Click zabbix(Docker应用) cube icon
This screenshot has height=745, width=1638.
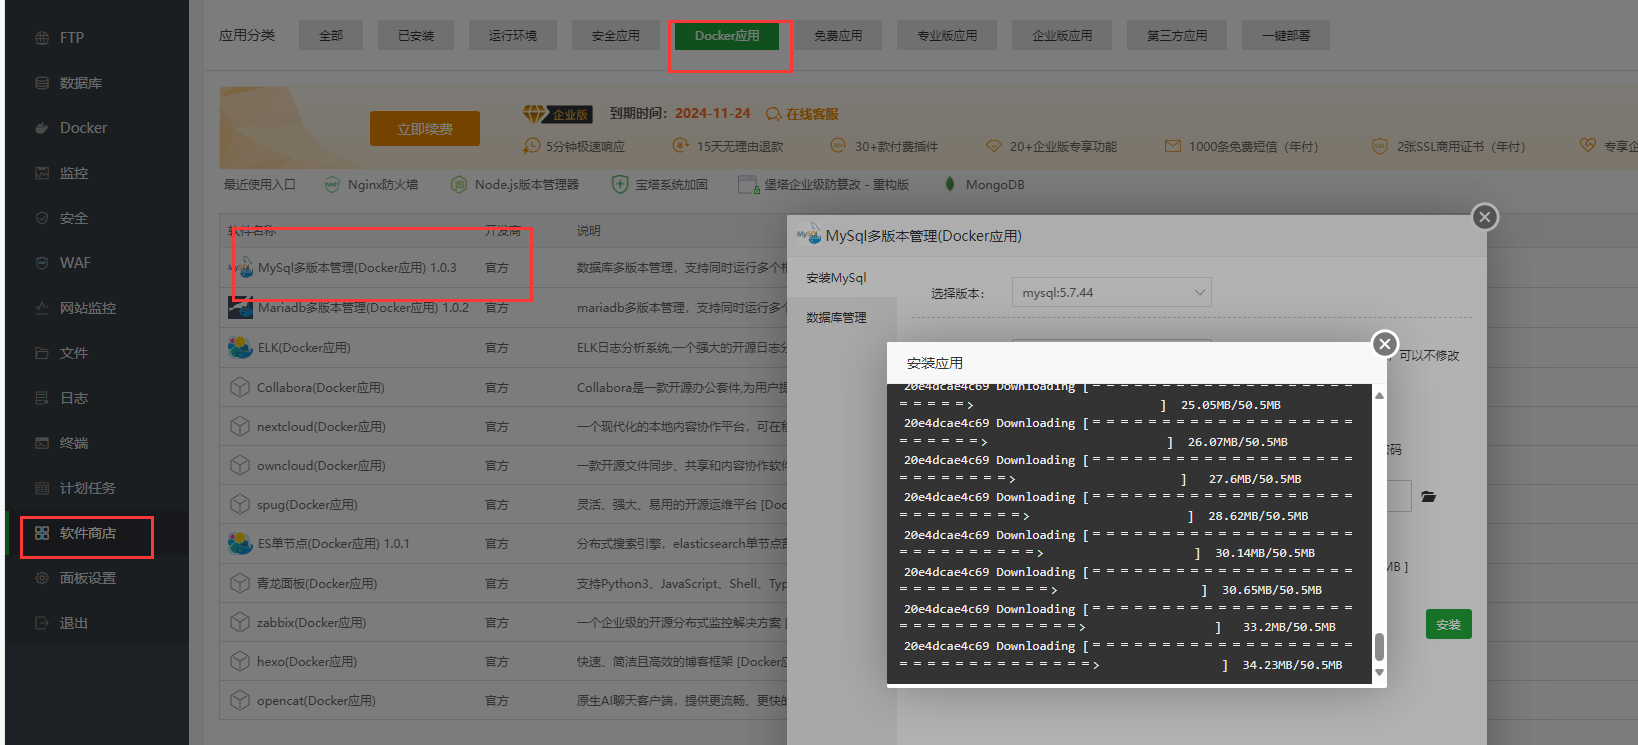(240, 622)
